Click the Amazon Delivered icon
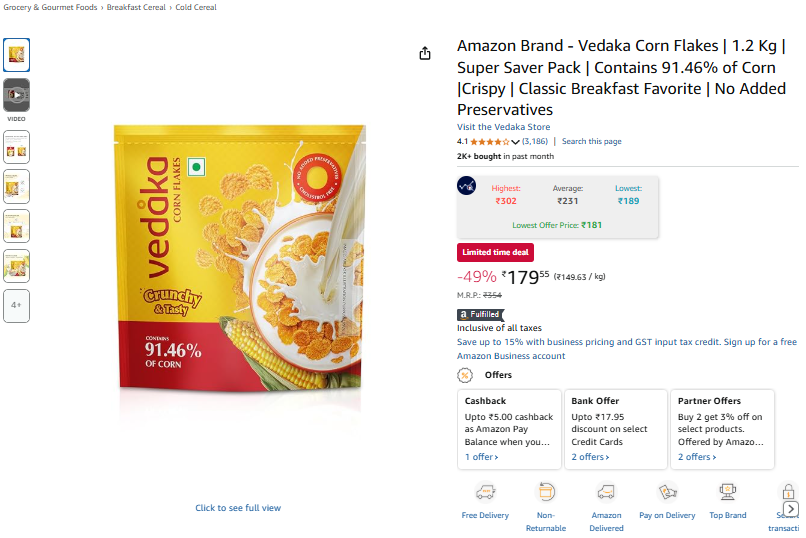This screenshot has width=806, height=538. coord(606,492)
